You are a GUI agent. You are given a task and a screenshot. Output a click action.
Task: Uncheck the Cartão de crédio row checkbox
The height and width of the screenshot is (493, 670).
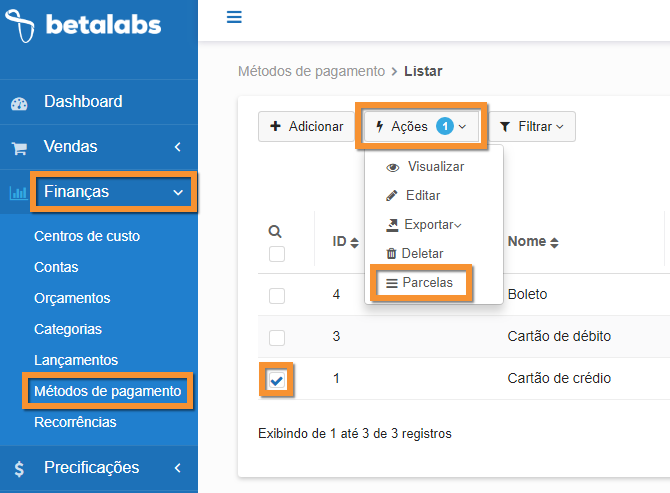(x=276, y=380)
